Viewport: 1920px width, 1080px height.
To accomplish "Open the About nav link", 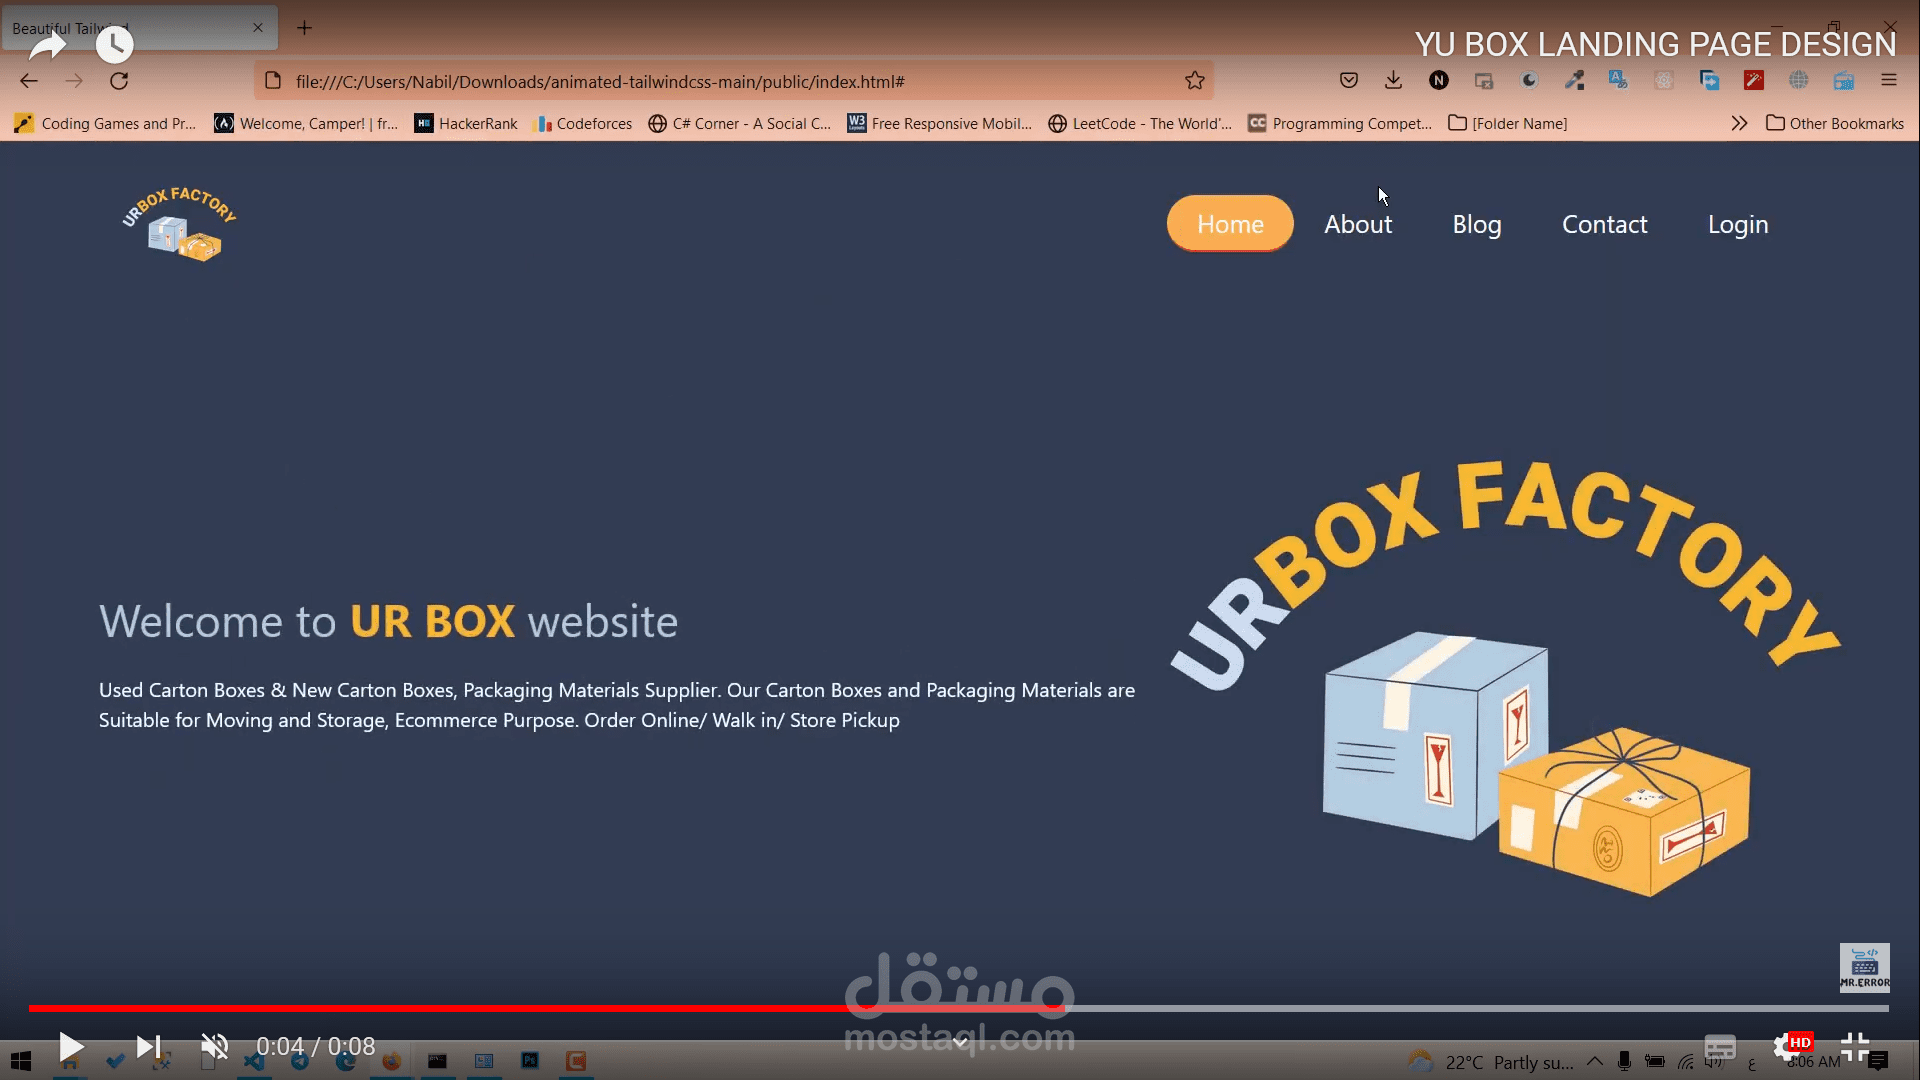I will click(x=1358, y=224).
